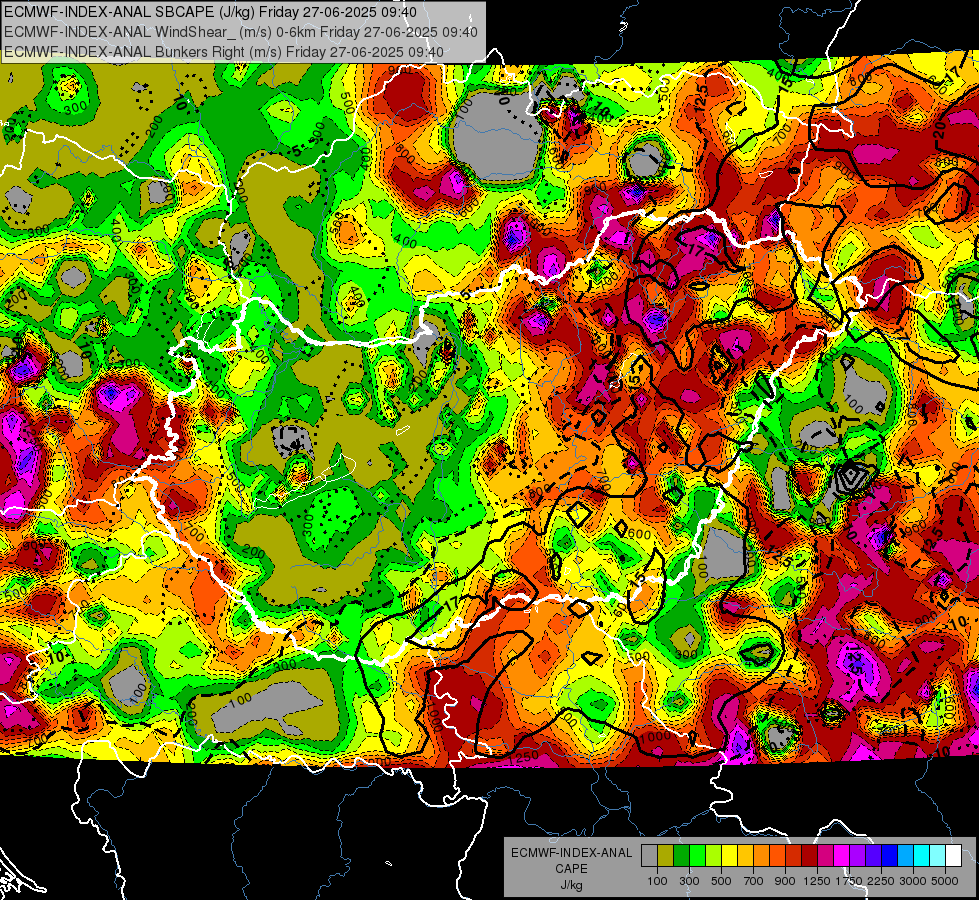Select the amber legend swatch
Viewport: 979px width, 900px height.
coord(745,855)
